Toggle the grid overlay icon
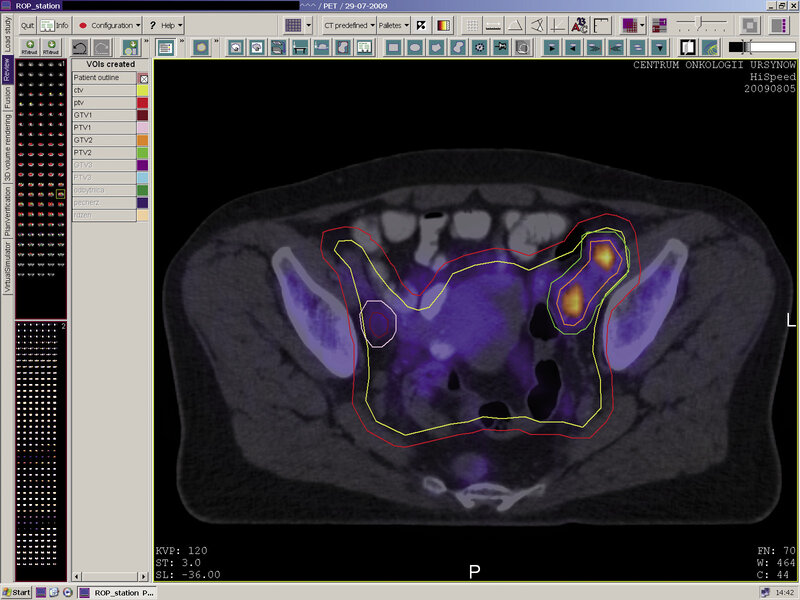The width and height of the screenshot is (800, 600). [x=472, y=25]
